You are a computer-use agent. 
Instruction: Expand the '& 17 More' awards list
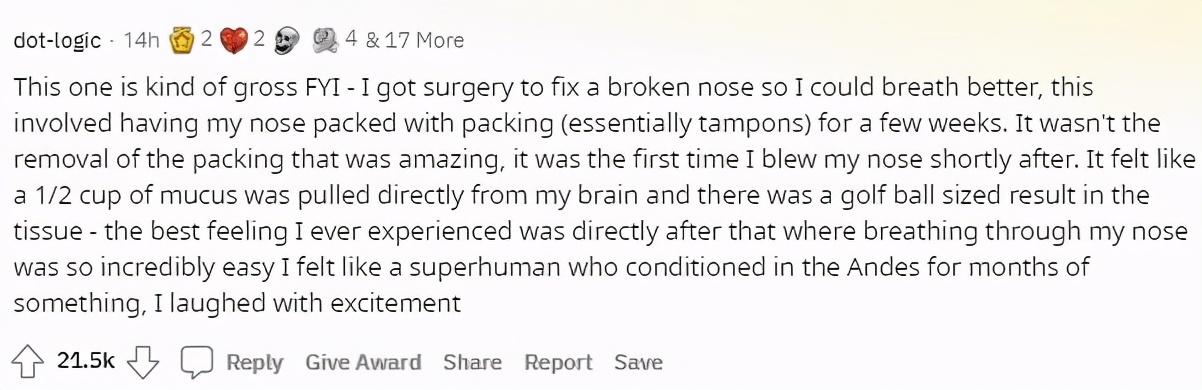(x=415, y=40)
